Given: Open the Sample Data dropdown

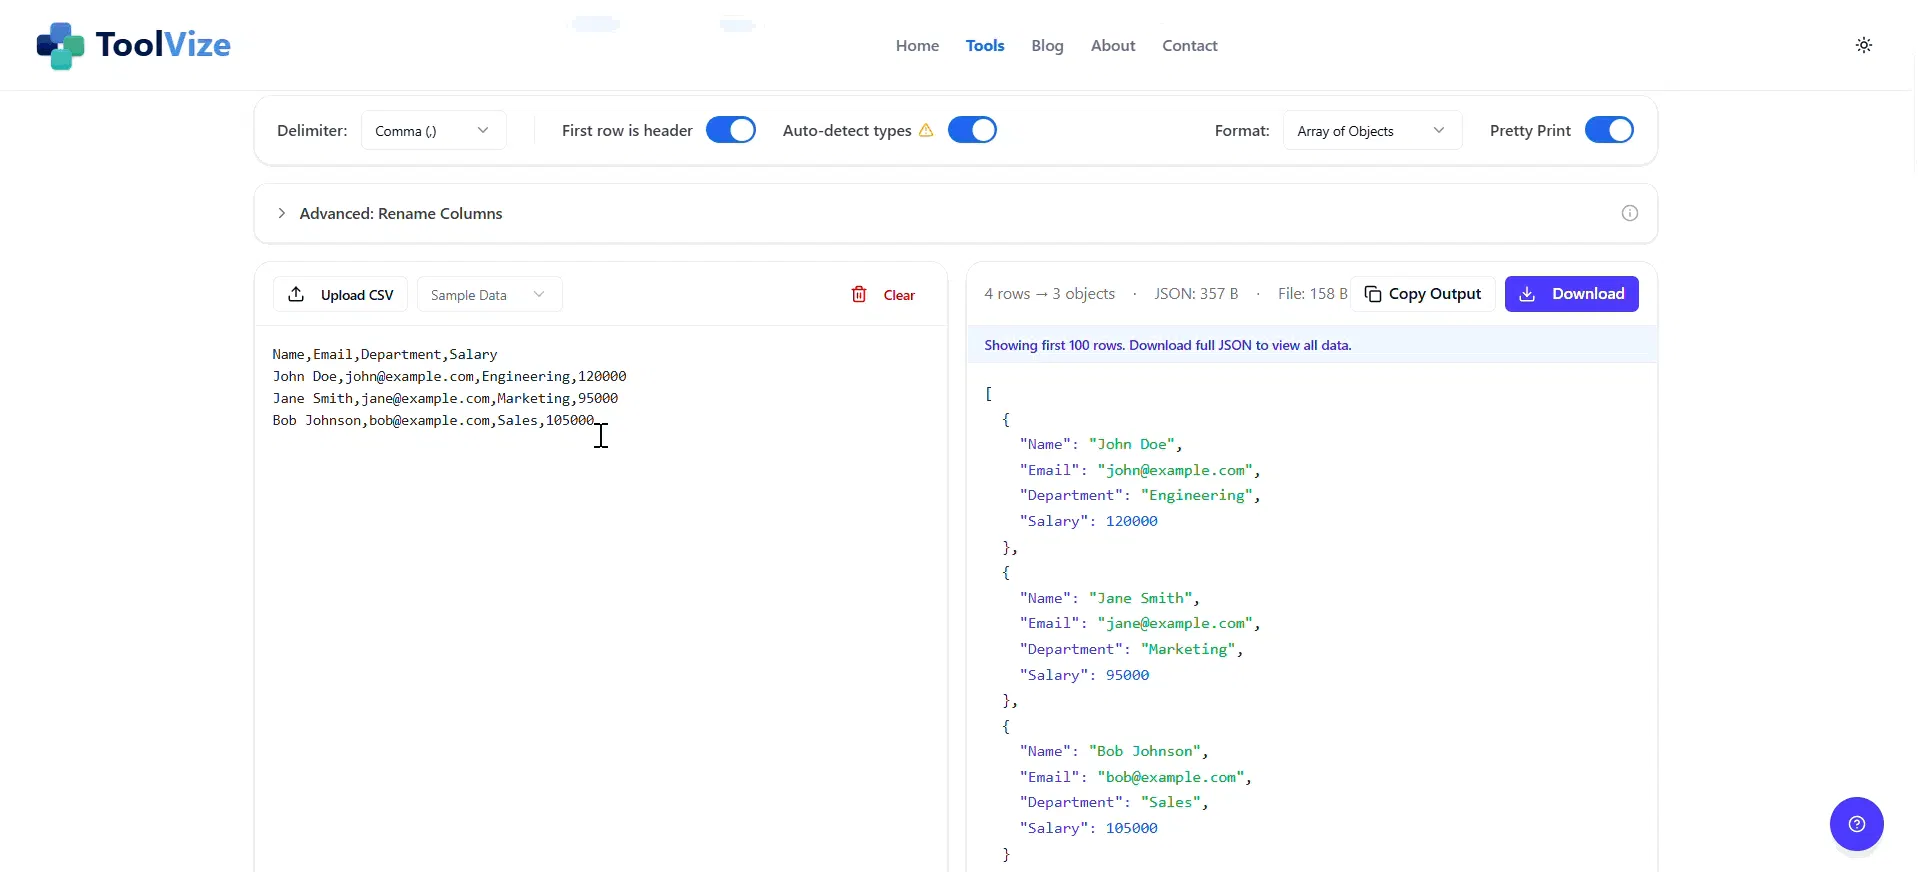Looking at the screenshot, I should (x=489, y=294).
